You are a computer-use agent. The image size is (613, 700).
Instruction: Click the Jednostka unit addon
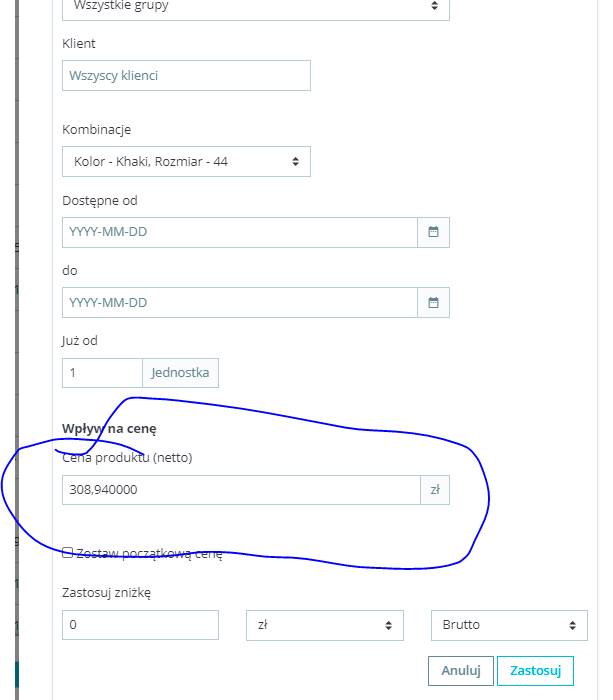tap(180, 372)
